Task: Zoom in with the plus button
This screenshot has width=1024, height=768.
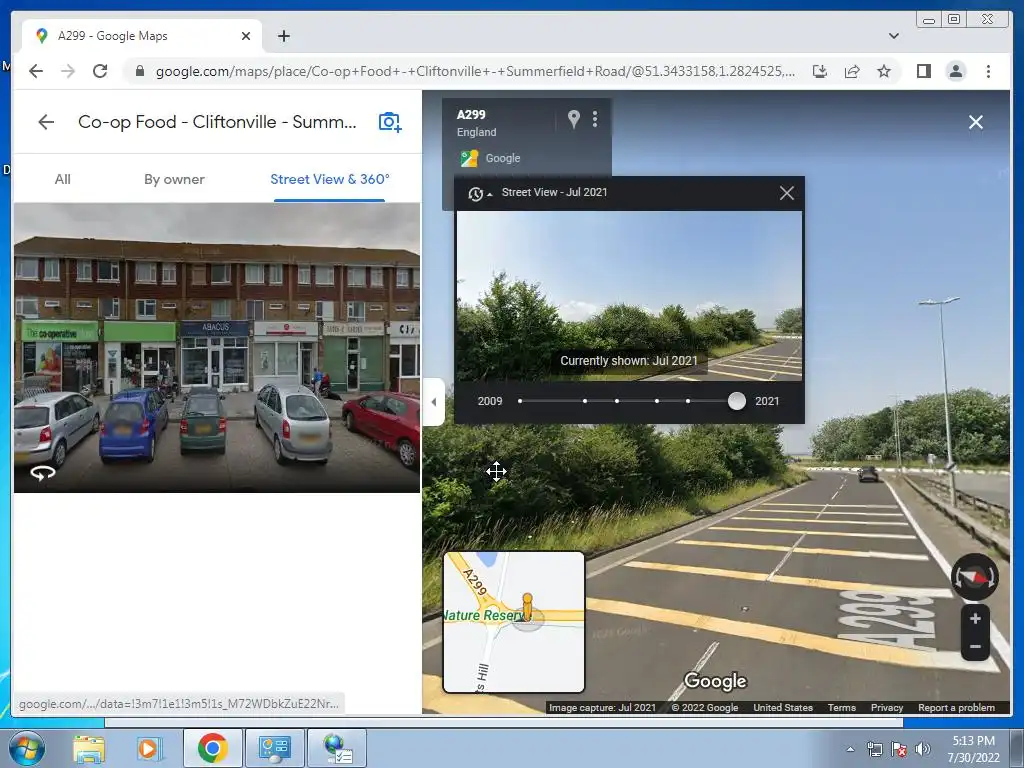Action: pos(975,618)
